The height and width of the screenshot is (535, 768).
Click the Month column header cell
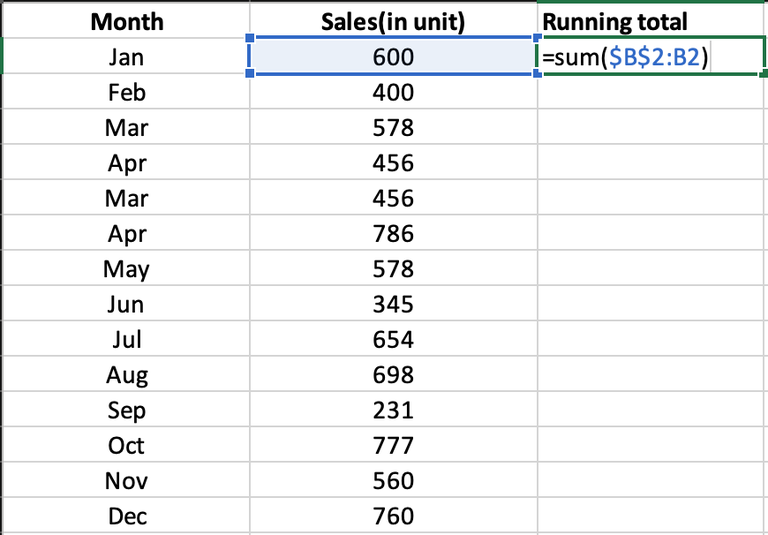click(x=126, y=22)
